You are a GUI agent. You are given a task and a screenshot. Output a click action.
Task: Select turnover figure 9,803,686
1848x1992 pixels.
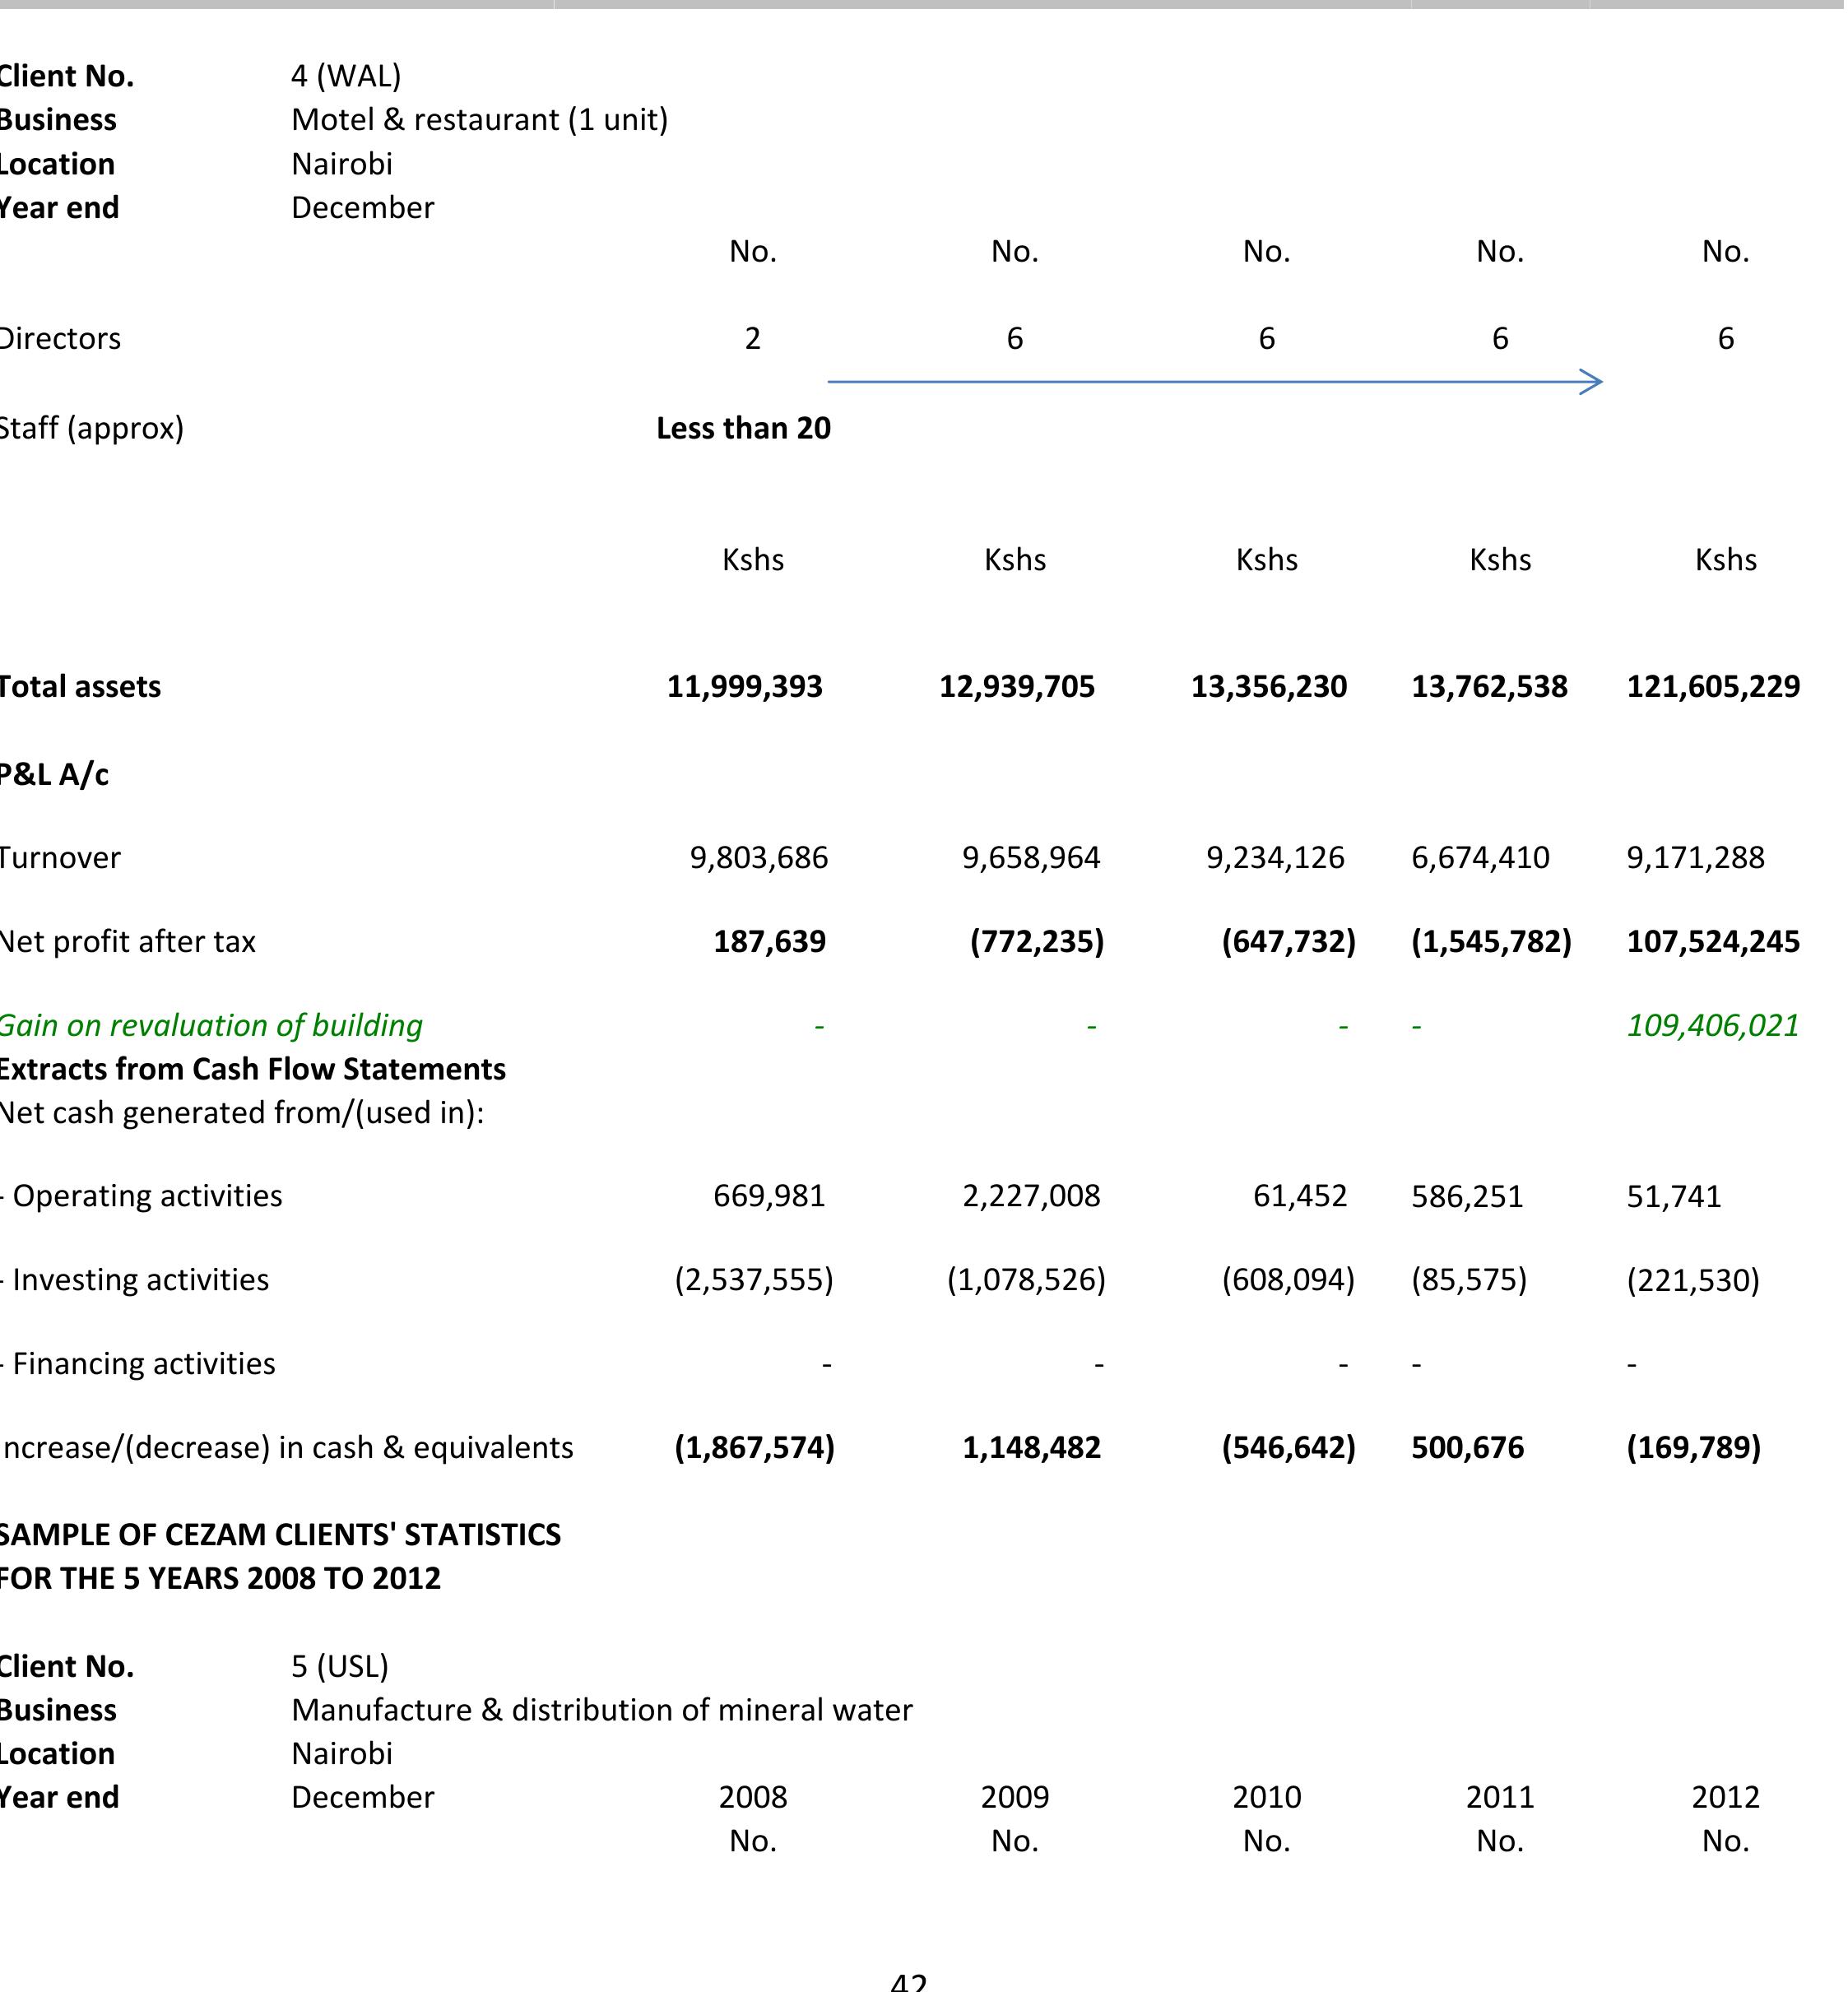(x=759, y=858)
